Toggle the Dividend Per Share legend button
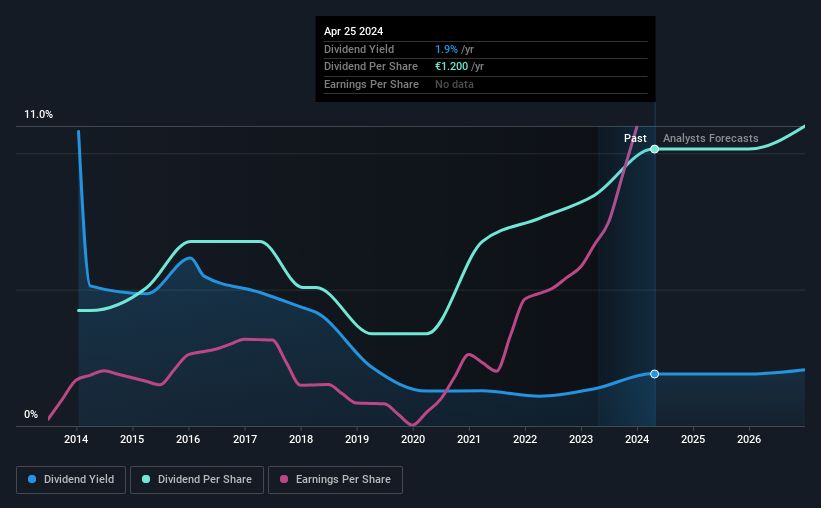Screen dimensions: 821x508 197,480
